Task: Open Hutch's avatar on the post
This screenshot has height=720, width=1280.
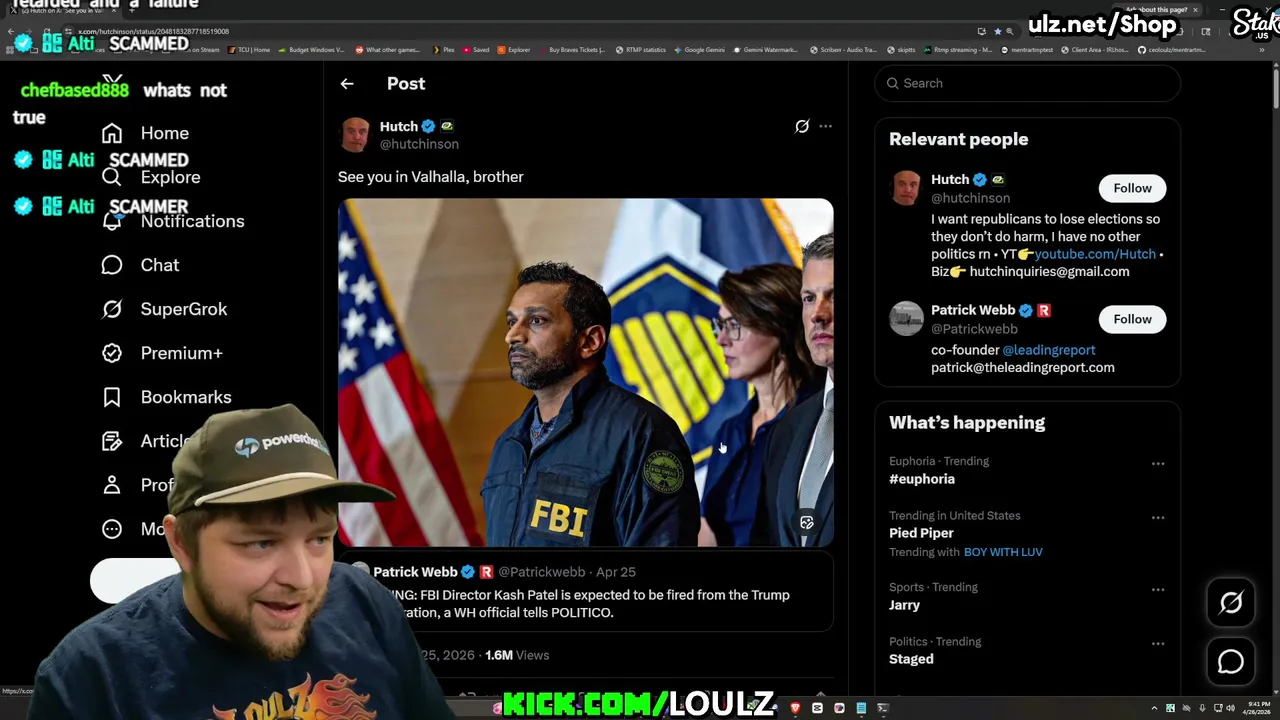Action: pyautogui.click(x=355, y=135)
